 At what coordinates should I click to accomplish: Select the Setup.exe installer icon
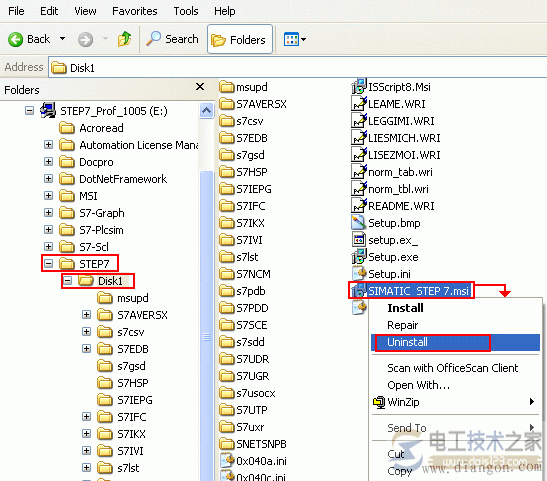pyautogui.click(x=359, y=257)
